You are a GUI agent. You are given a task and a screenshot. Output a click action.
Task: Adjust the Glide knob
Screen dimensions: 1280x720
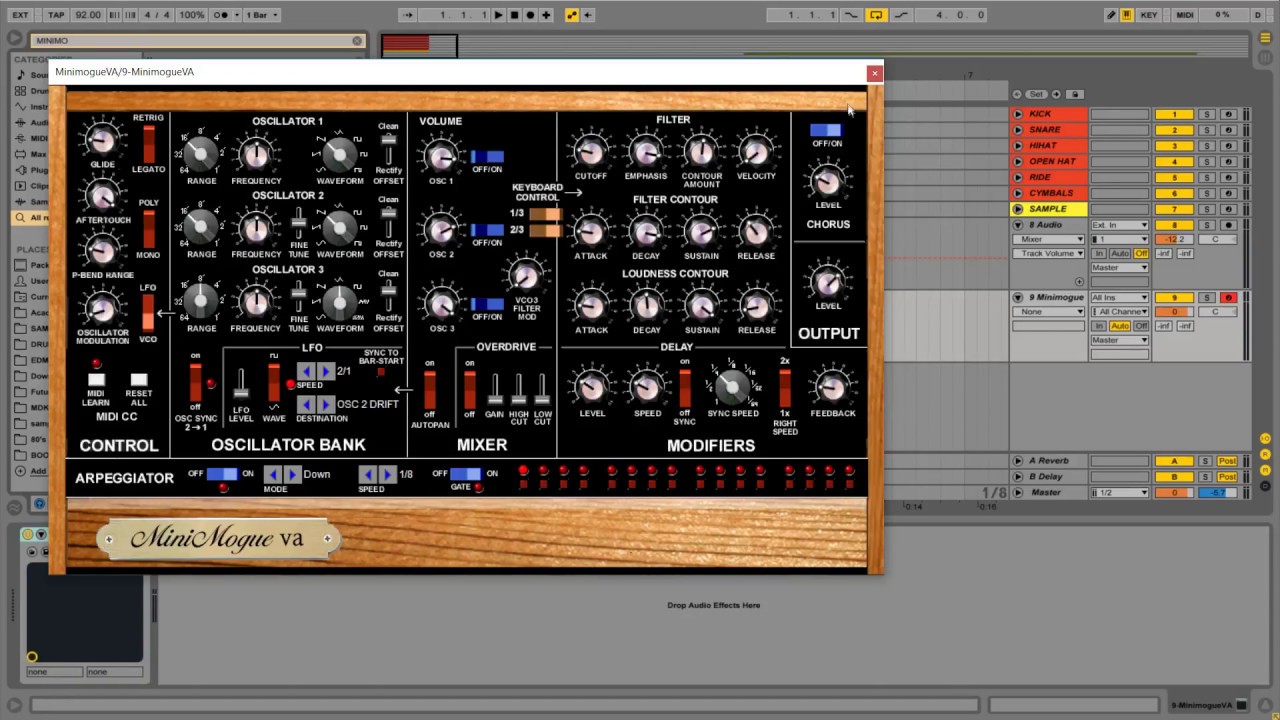(101, 142)
